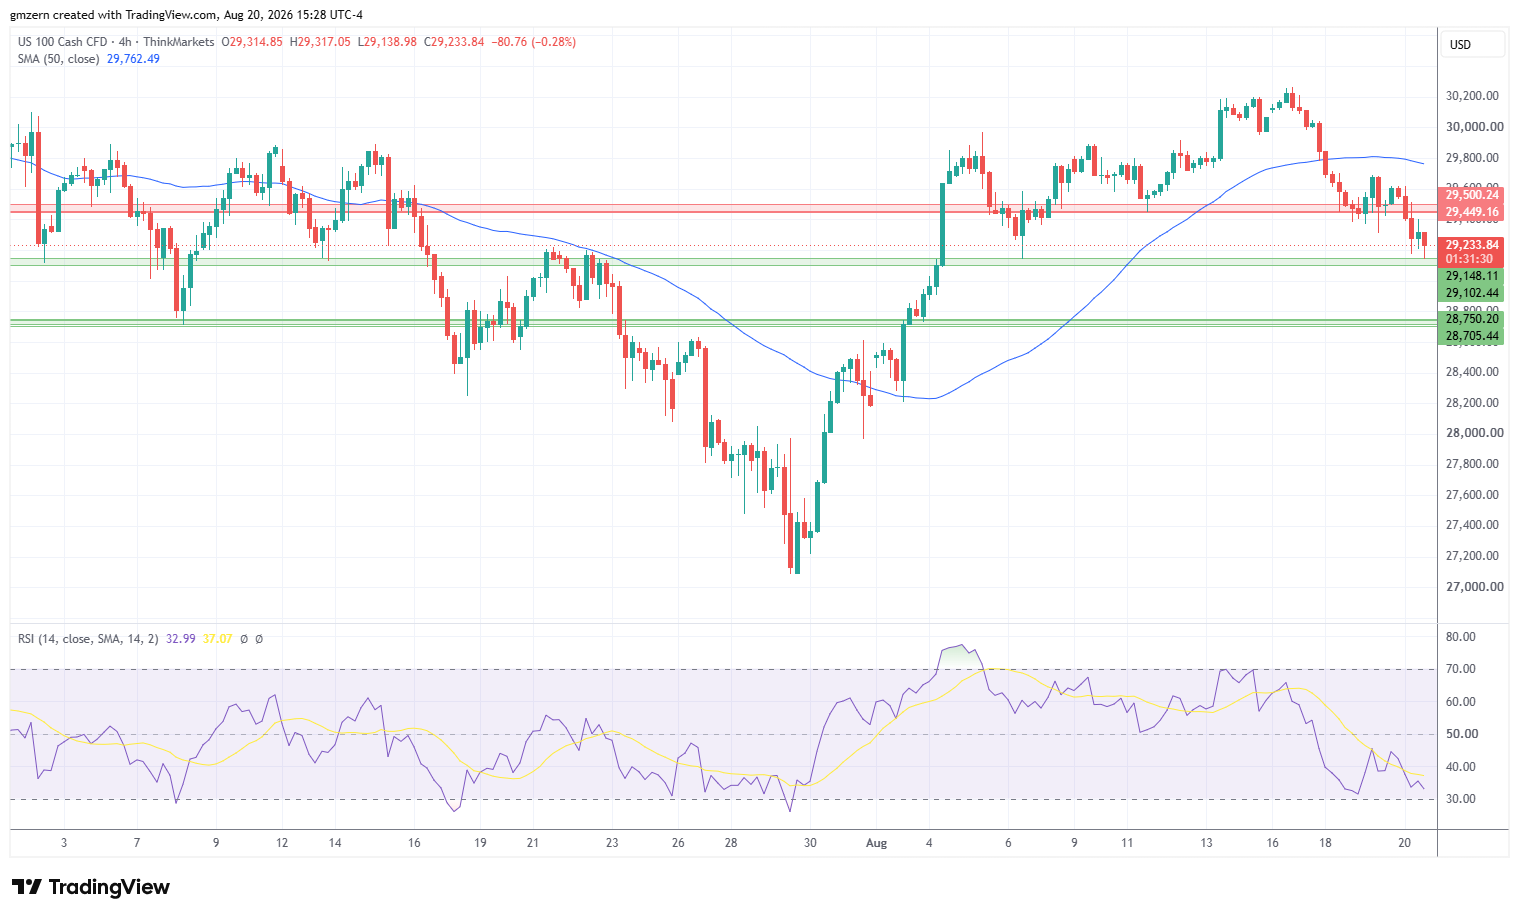Click the green 29,102.44 support label
This screenshot has height=917, width=1519.
click(x=1471, y=293)
